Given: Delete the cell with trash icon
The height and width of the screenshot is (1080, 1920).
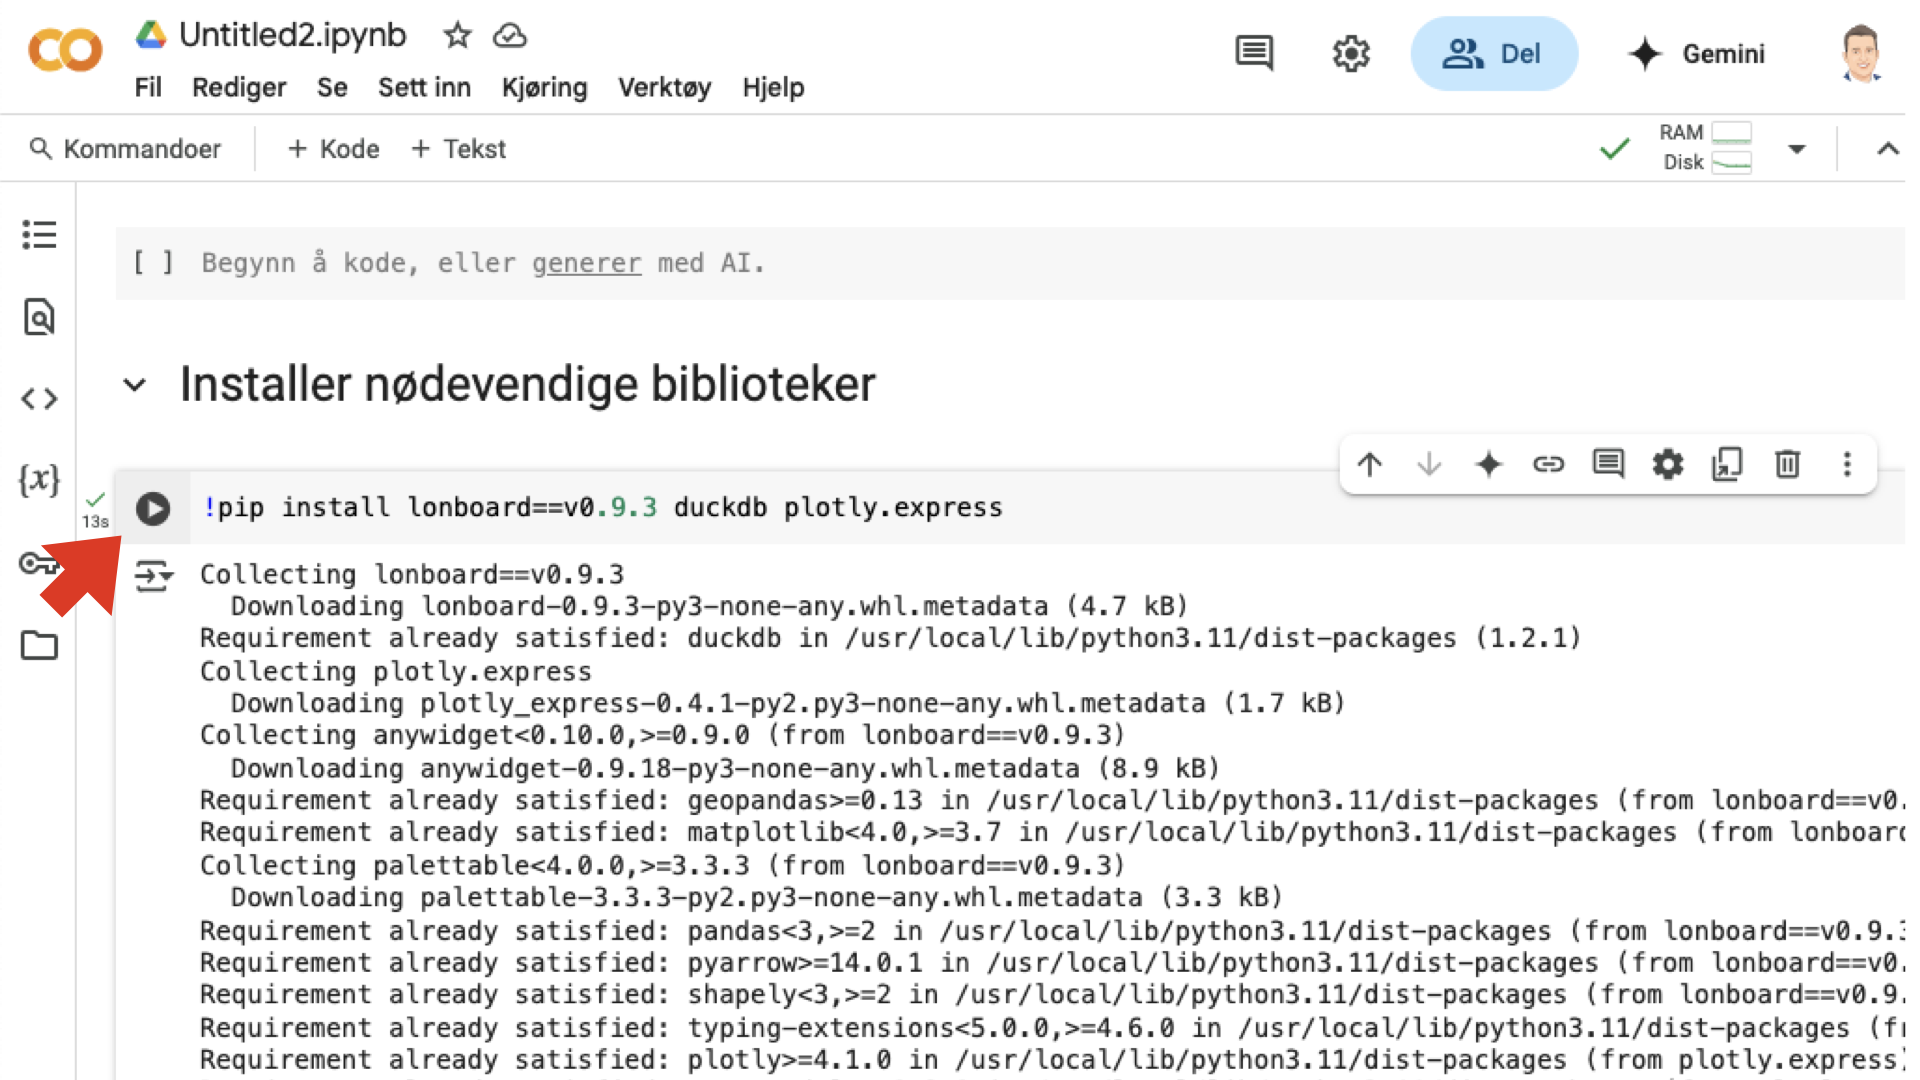Looking at the screenshot, I should pyautogui.click(x=1787, y=464).
